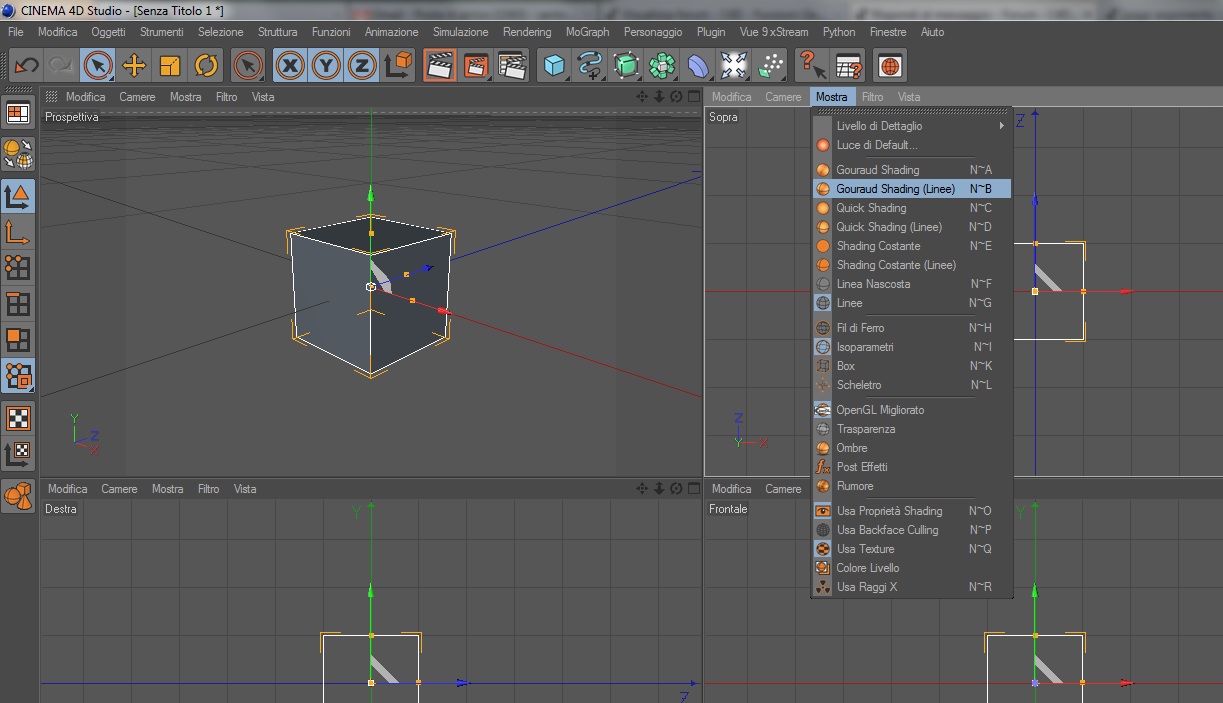Click the Render View clapperboard icon
1223x703 pixels.
pos(438,66)
